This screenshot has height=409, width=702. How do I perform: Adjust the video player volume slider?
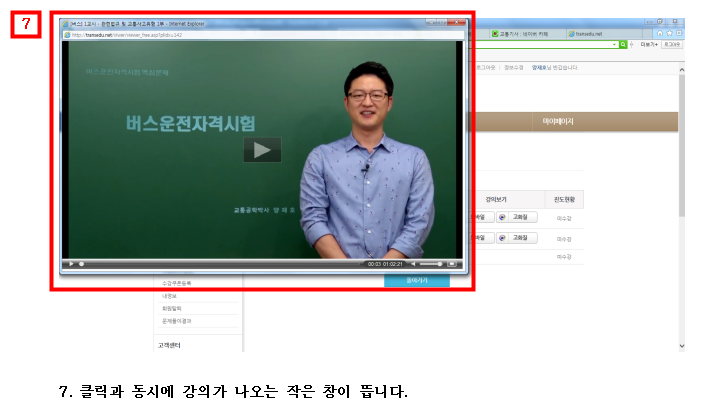431,264
